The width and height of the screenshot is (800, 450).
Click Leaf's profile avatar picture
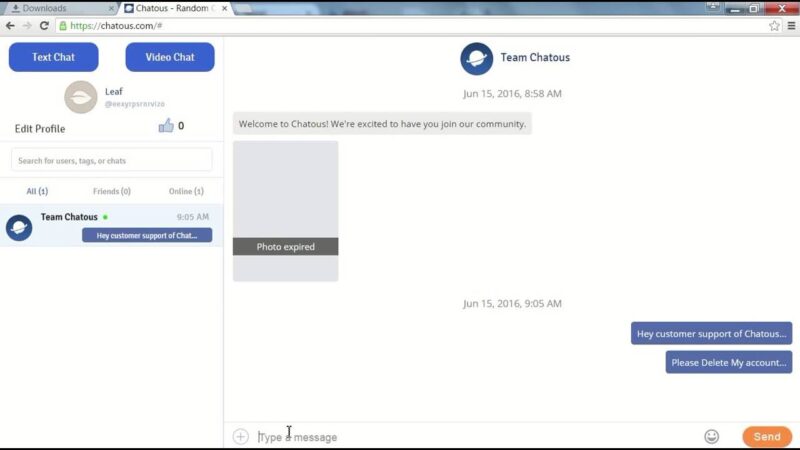(80, 97)
